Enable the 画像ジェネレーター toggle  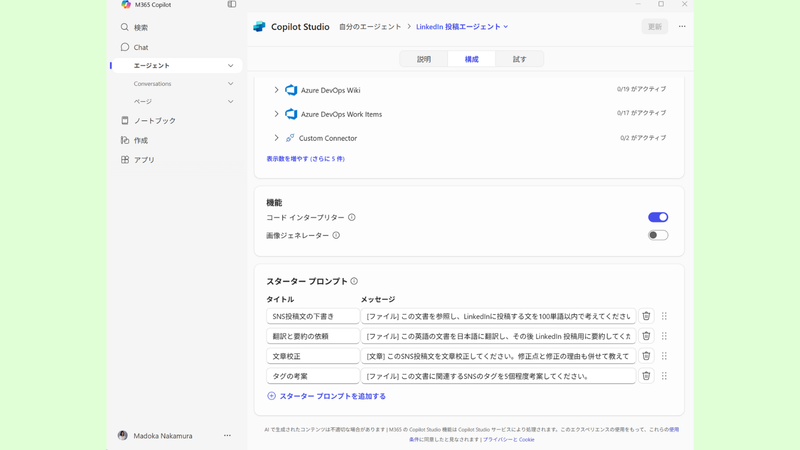coord(657,235)
